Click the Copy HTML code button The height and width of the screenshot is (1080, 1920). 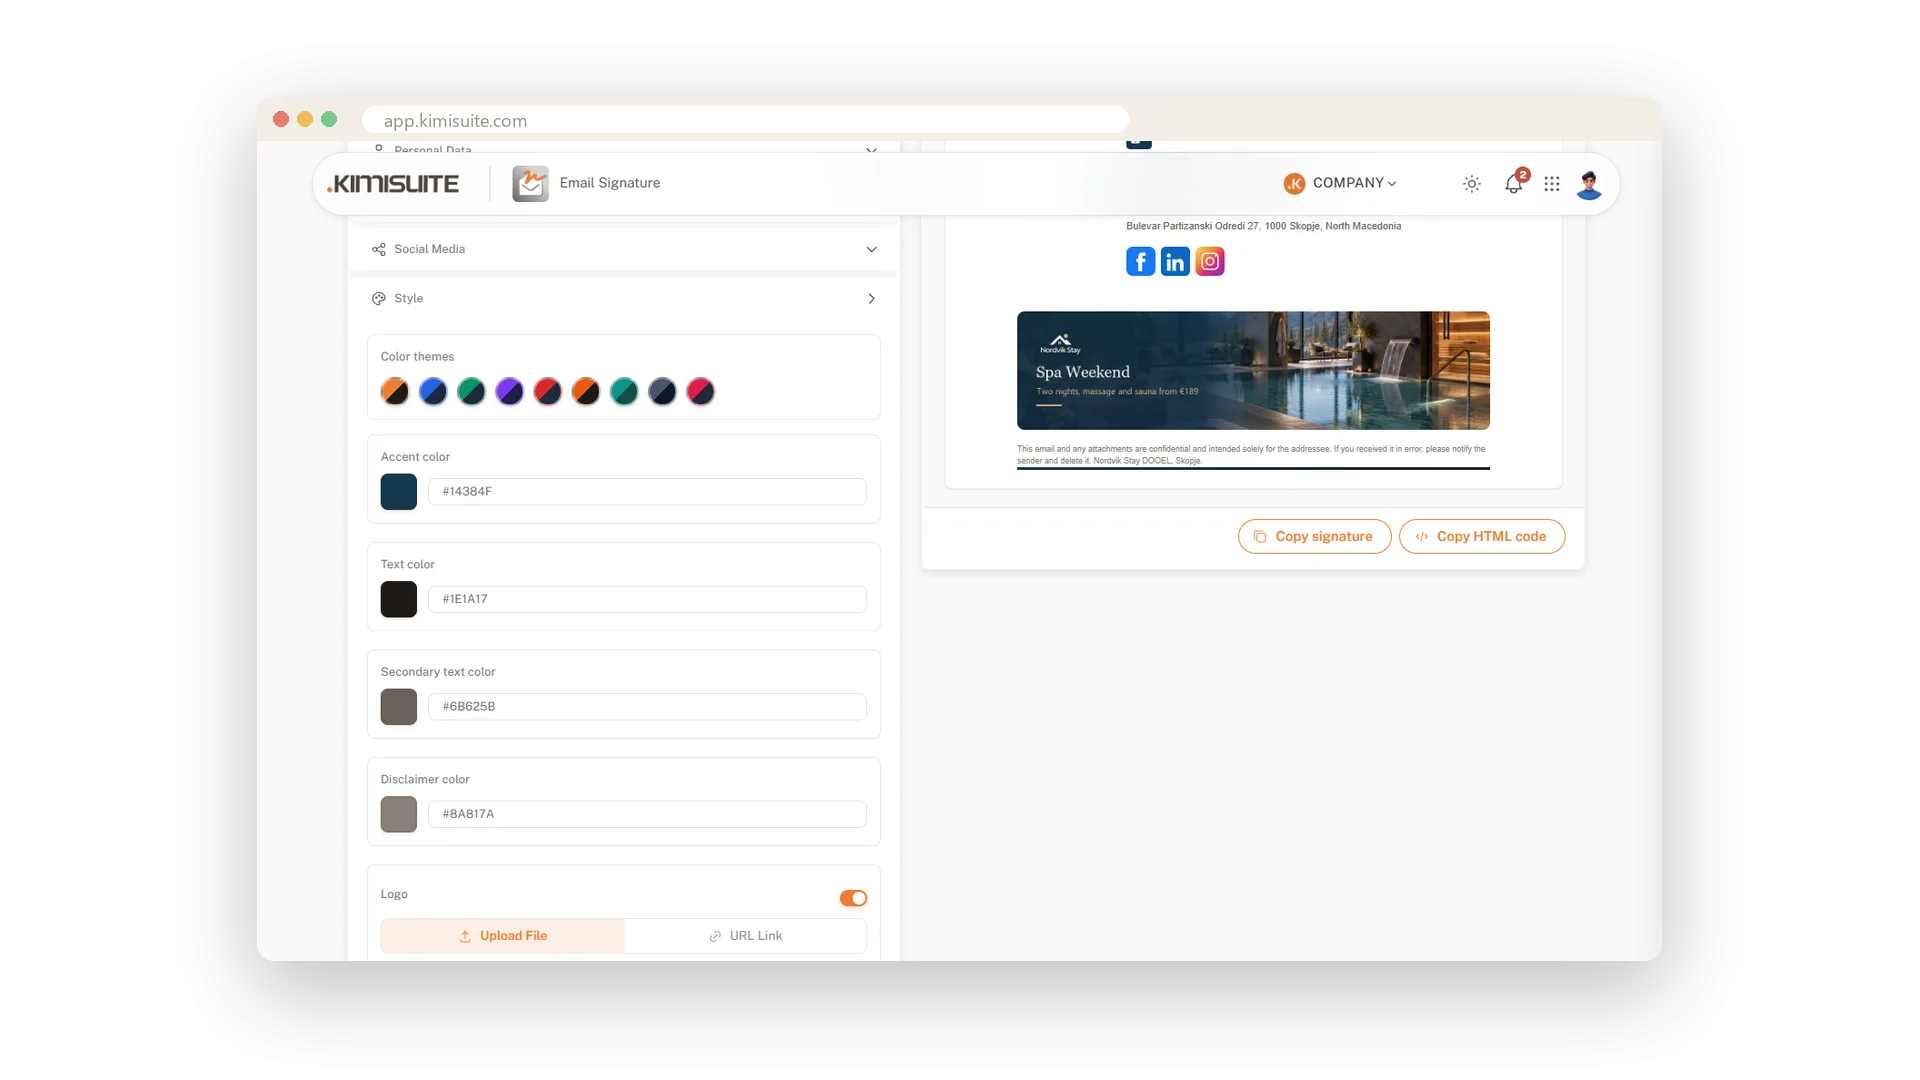click(x=1481, y=536)
